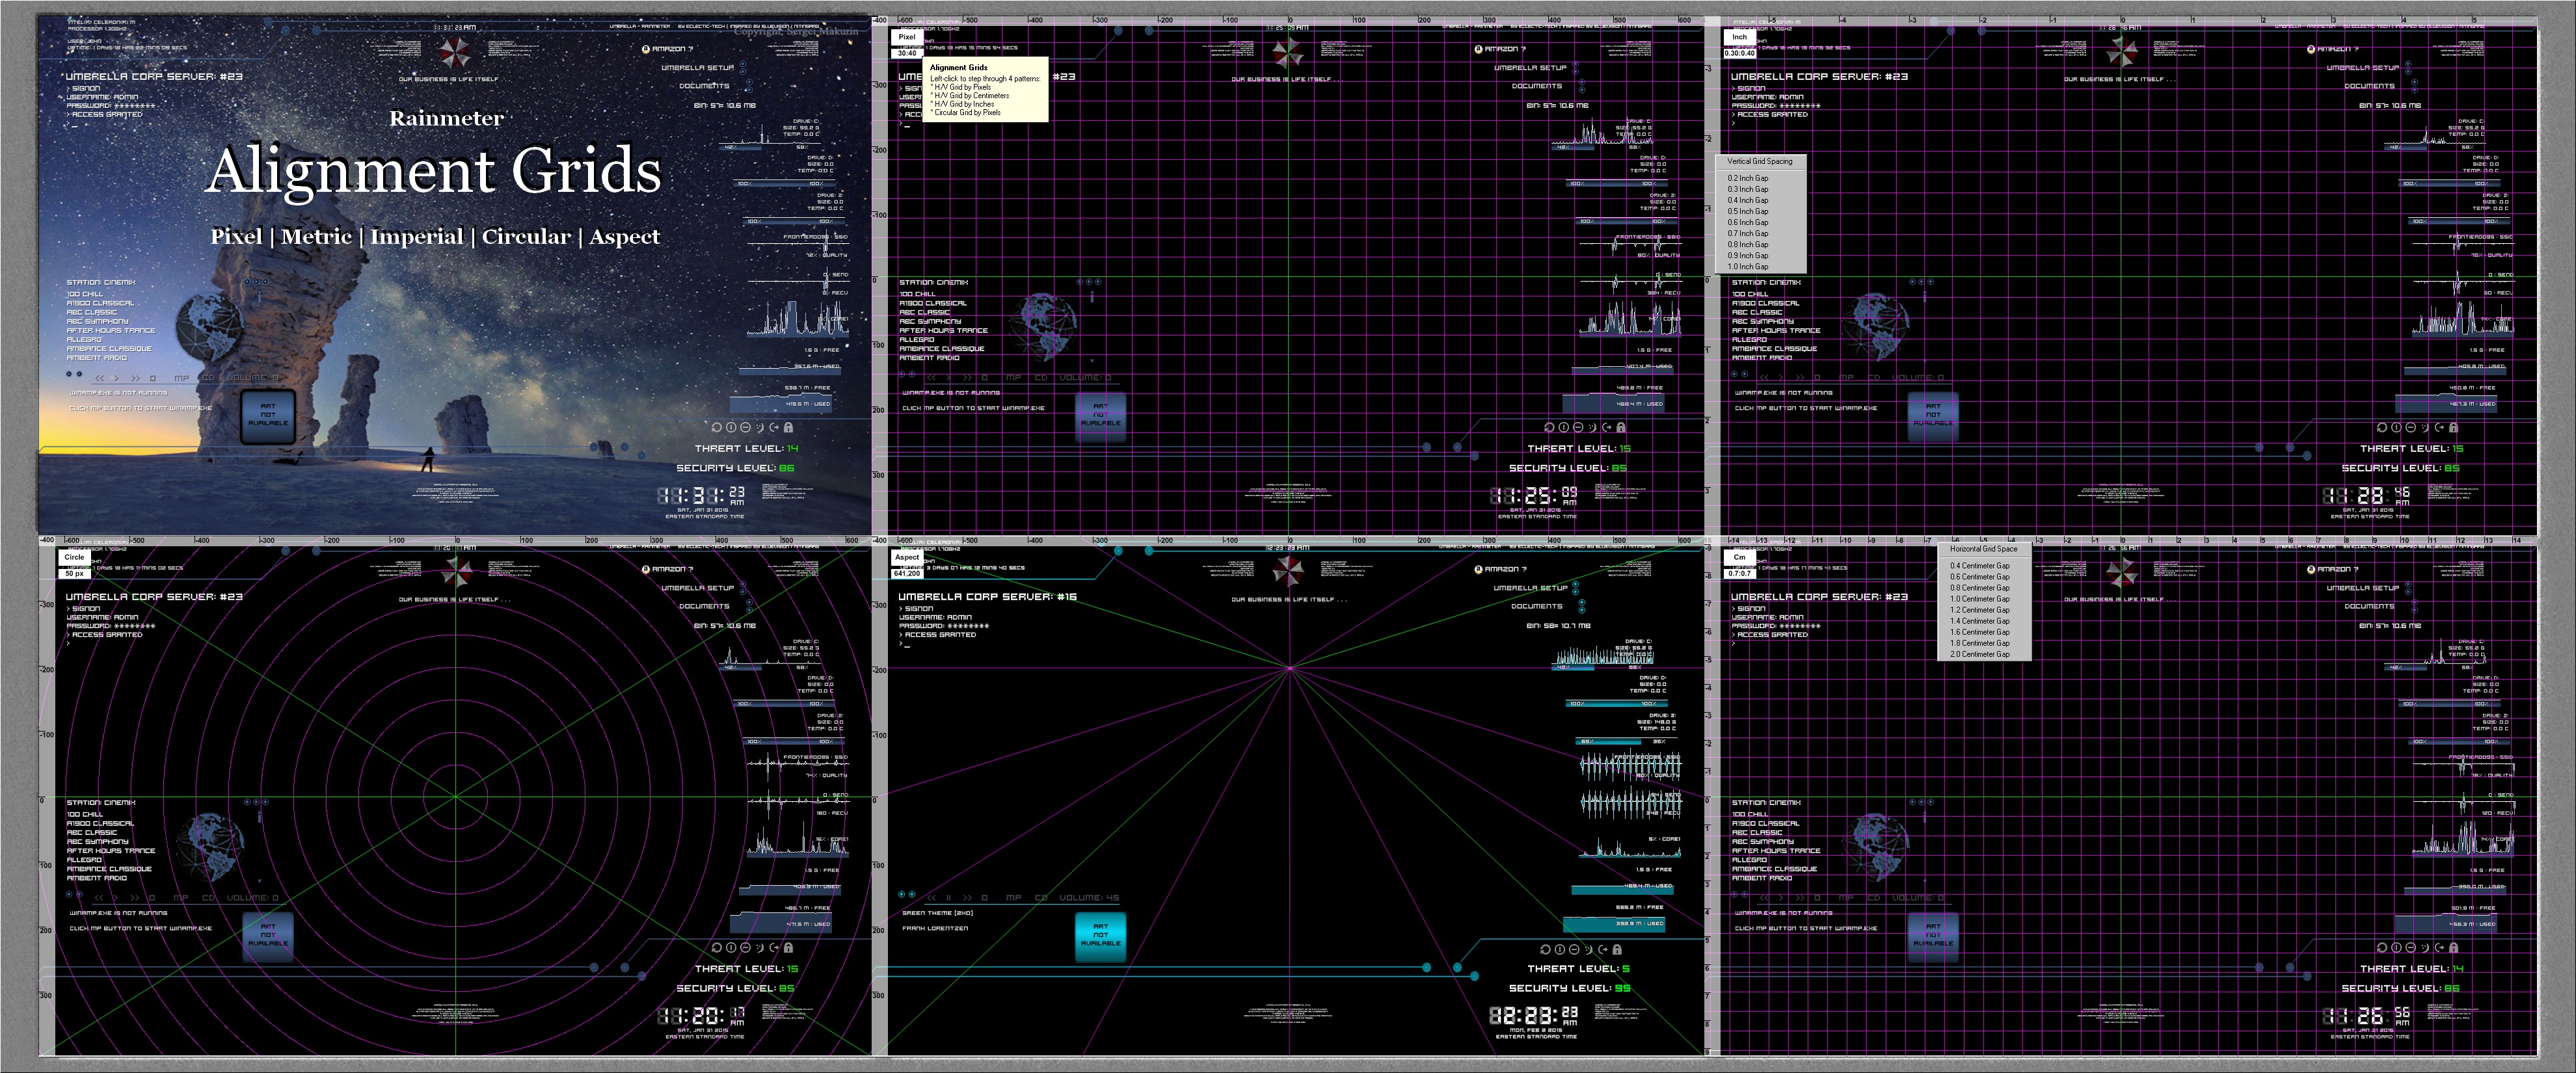2576x1073 pixels.
Task: Click shutdown power icon in Cm grid panel
Action: [2396, 947]
